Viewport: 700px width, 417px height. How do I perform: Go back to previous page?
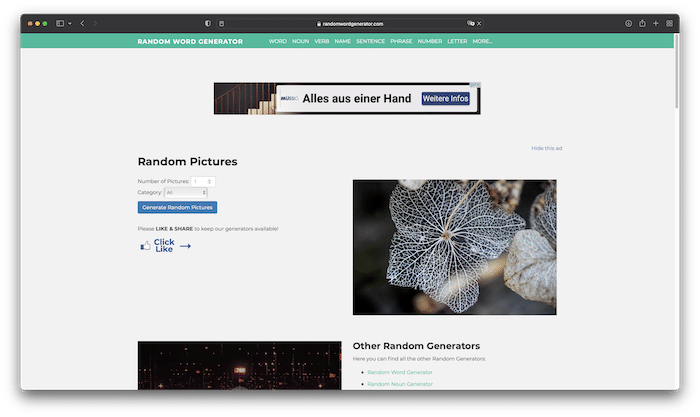[x=82, y=23]
